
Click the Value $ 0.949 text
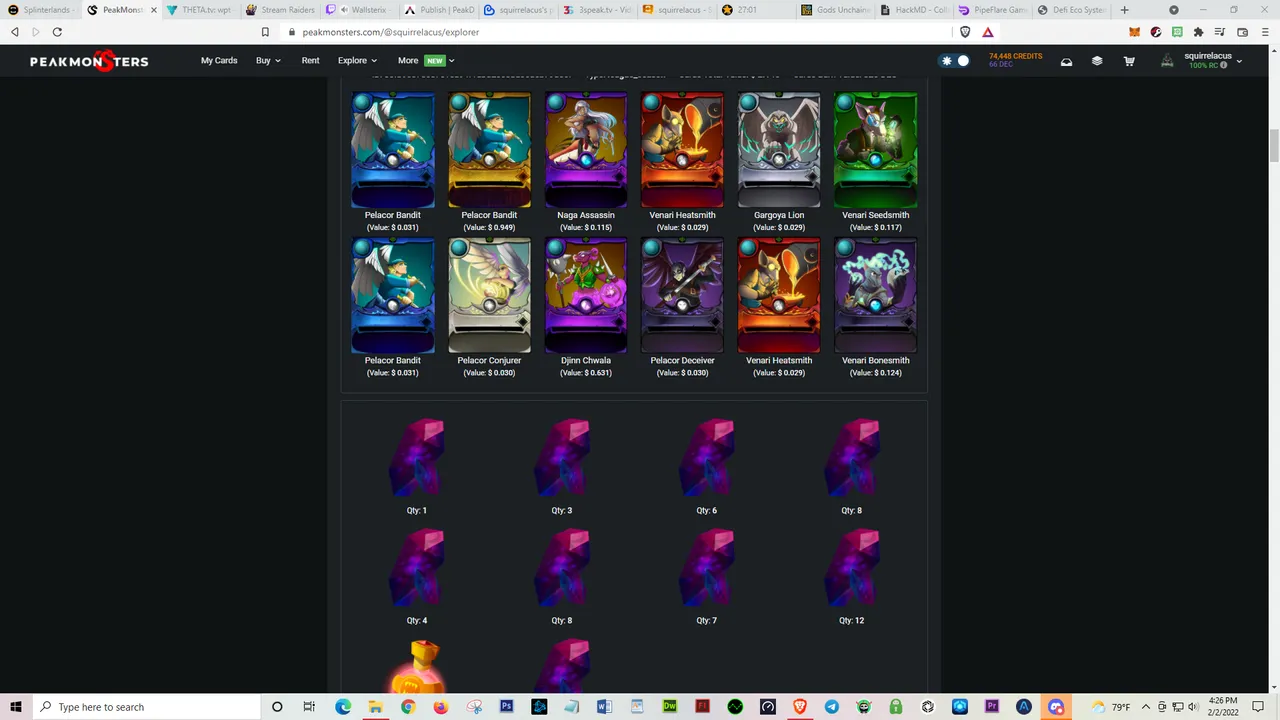tap(489, 228)
